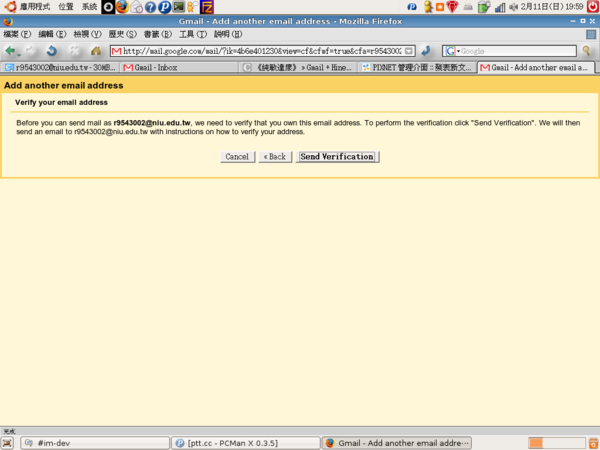Go back with the green arrow
The image size is (600, 450).
(10, 51)
